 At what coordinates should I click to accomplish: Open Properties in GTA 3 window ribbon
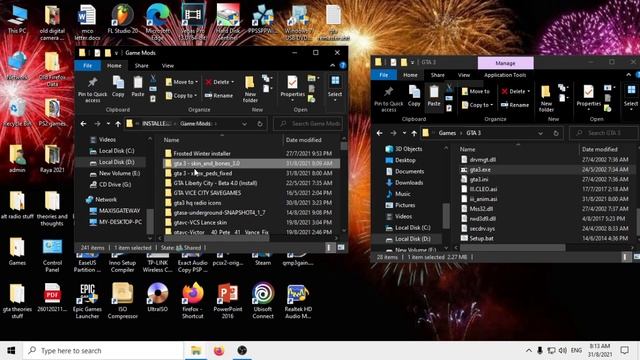pos(588,96)
